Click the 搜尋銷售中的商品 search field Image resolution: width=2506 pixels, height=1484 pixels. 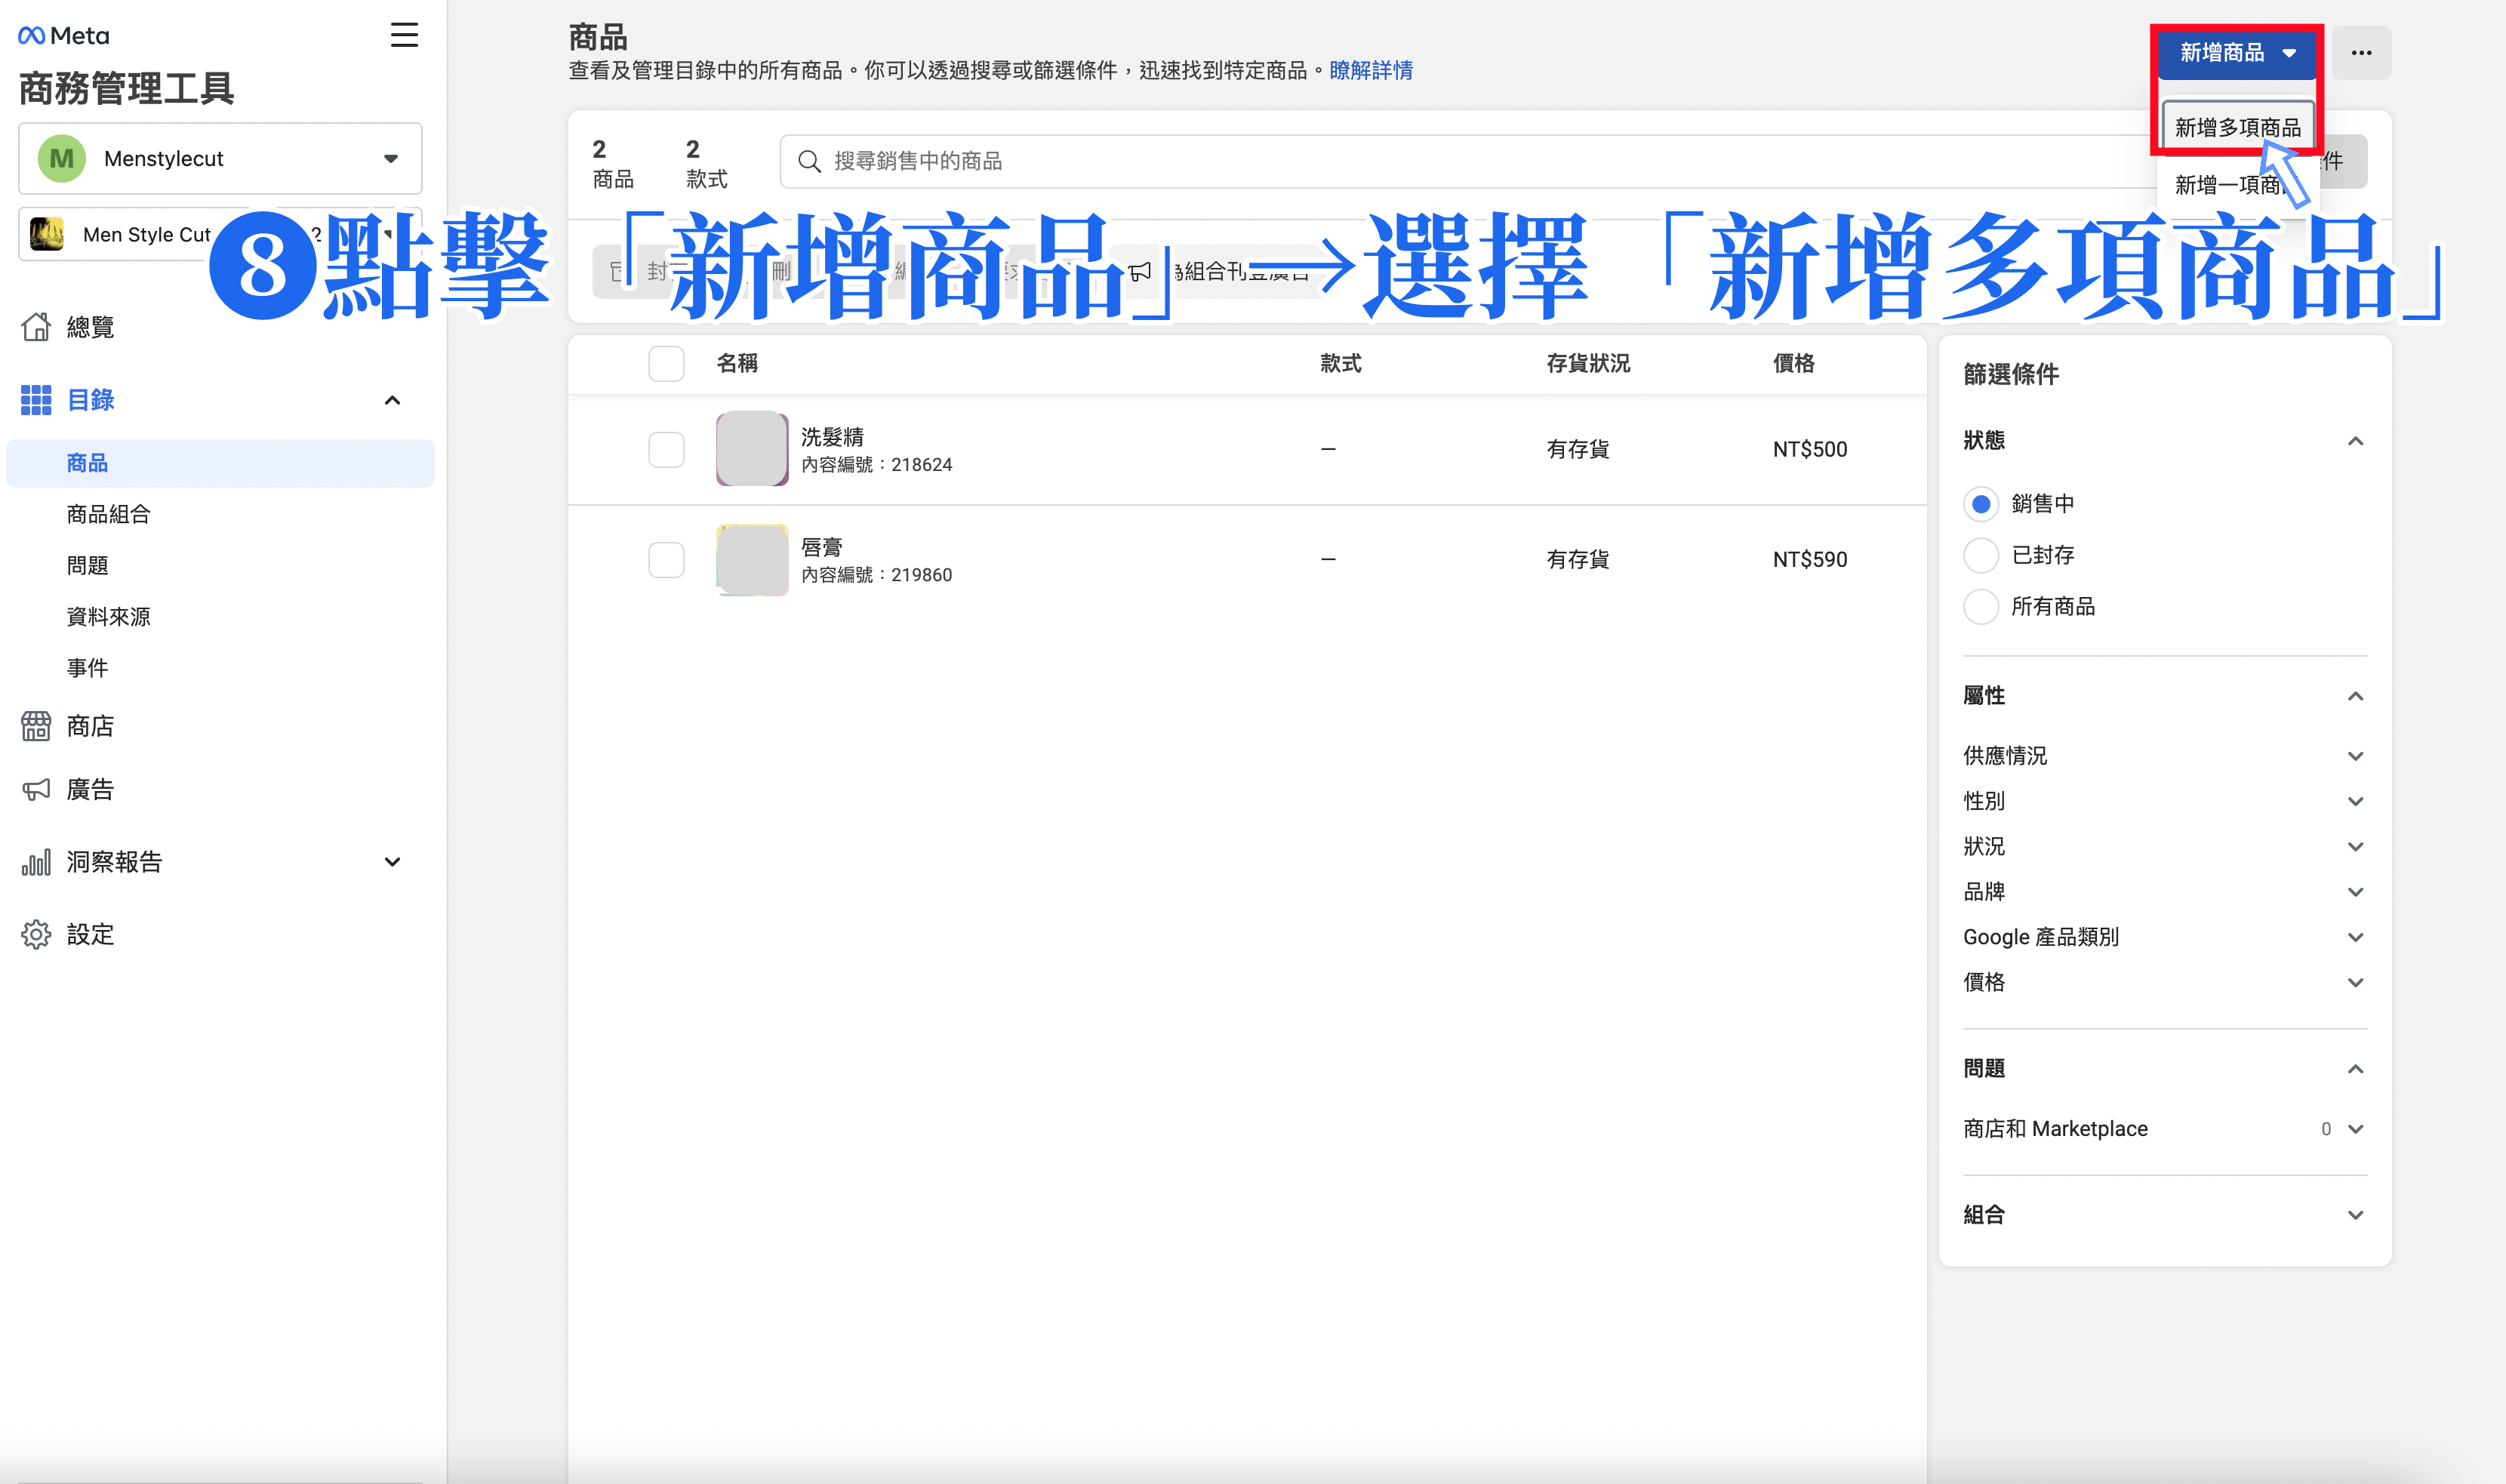(x=1468, y=161)
